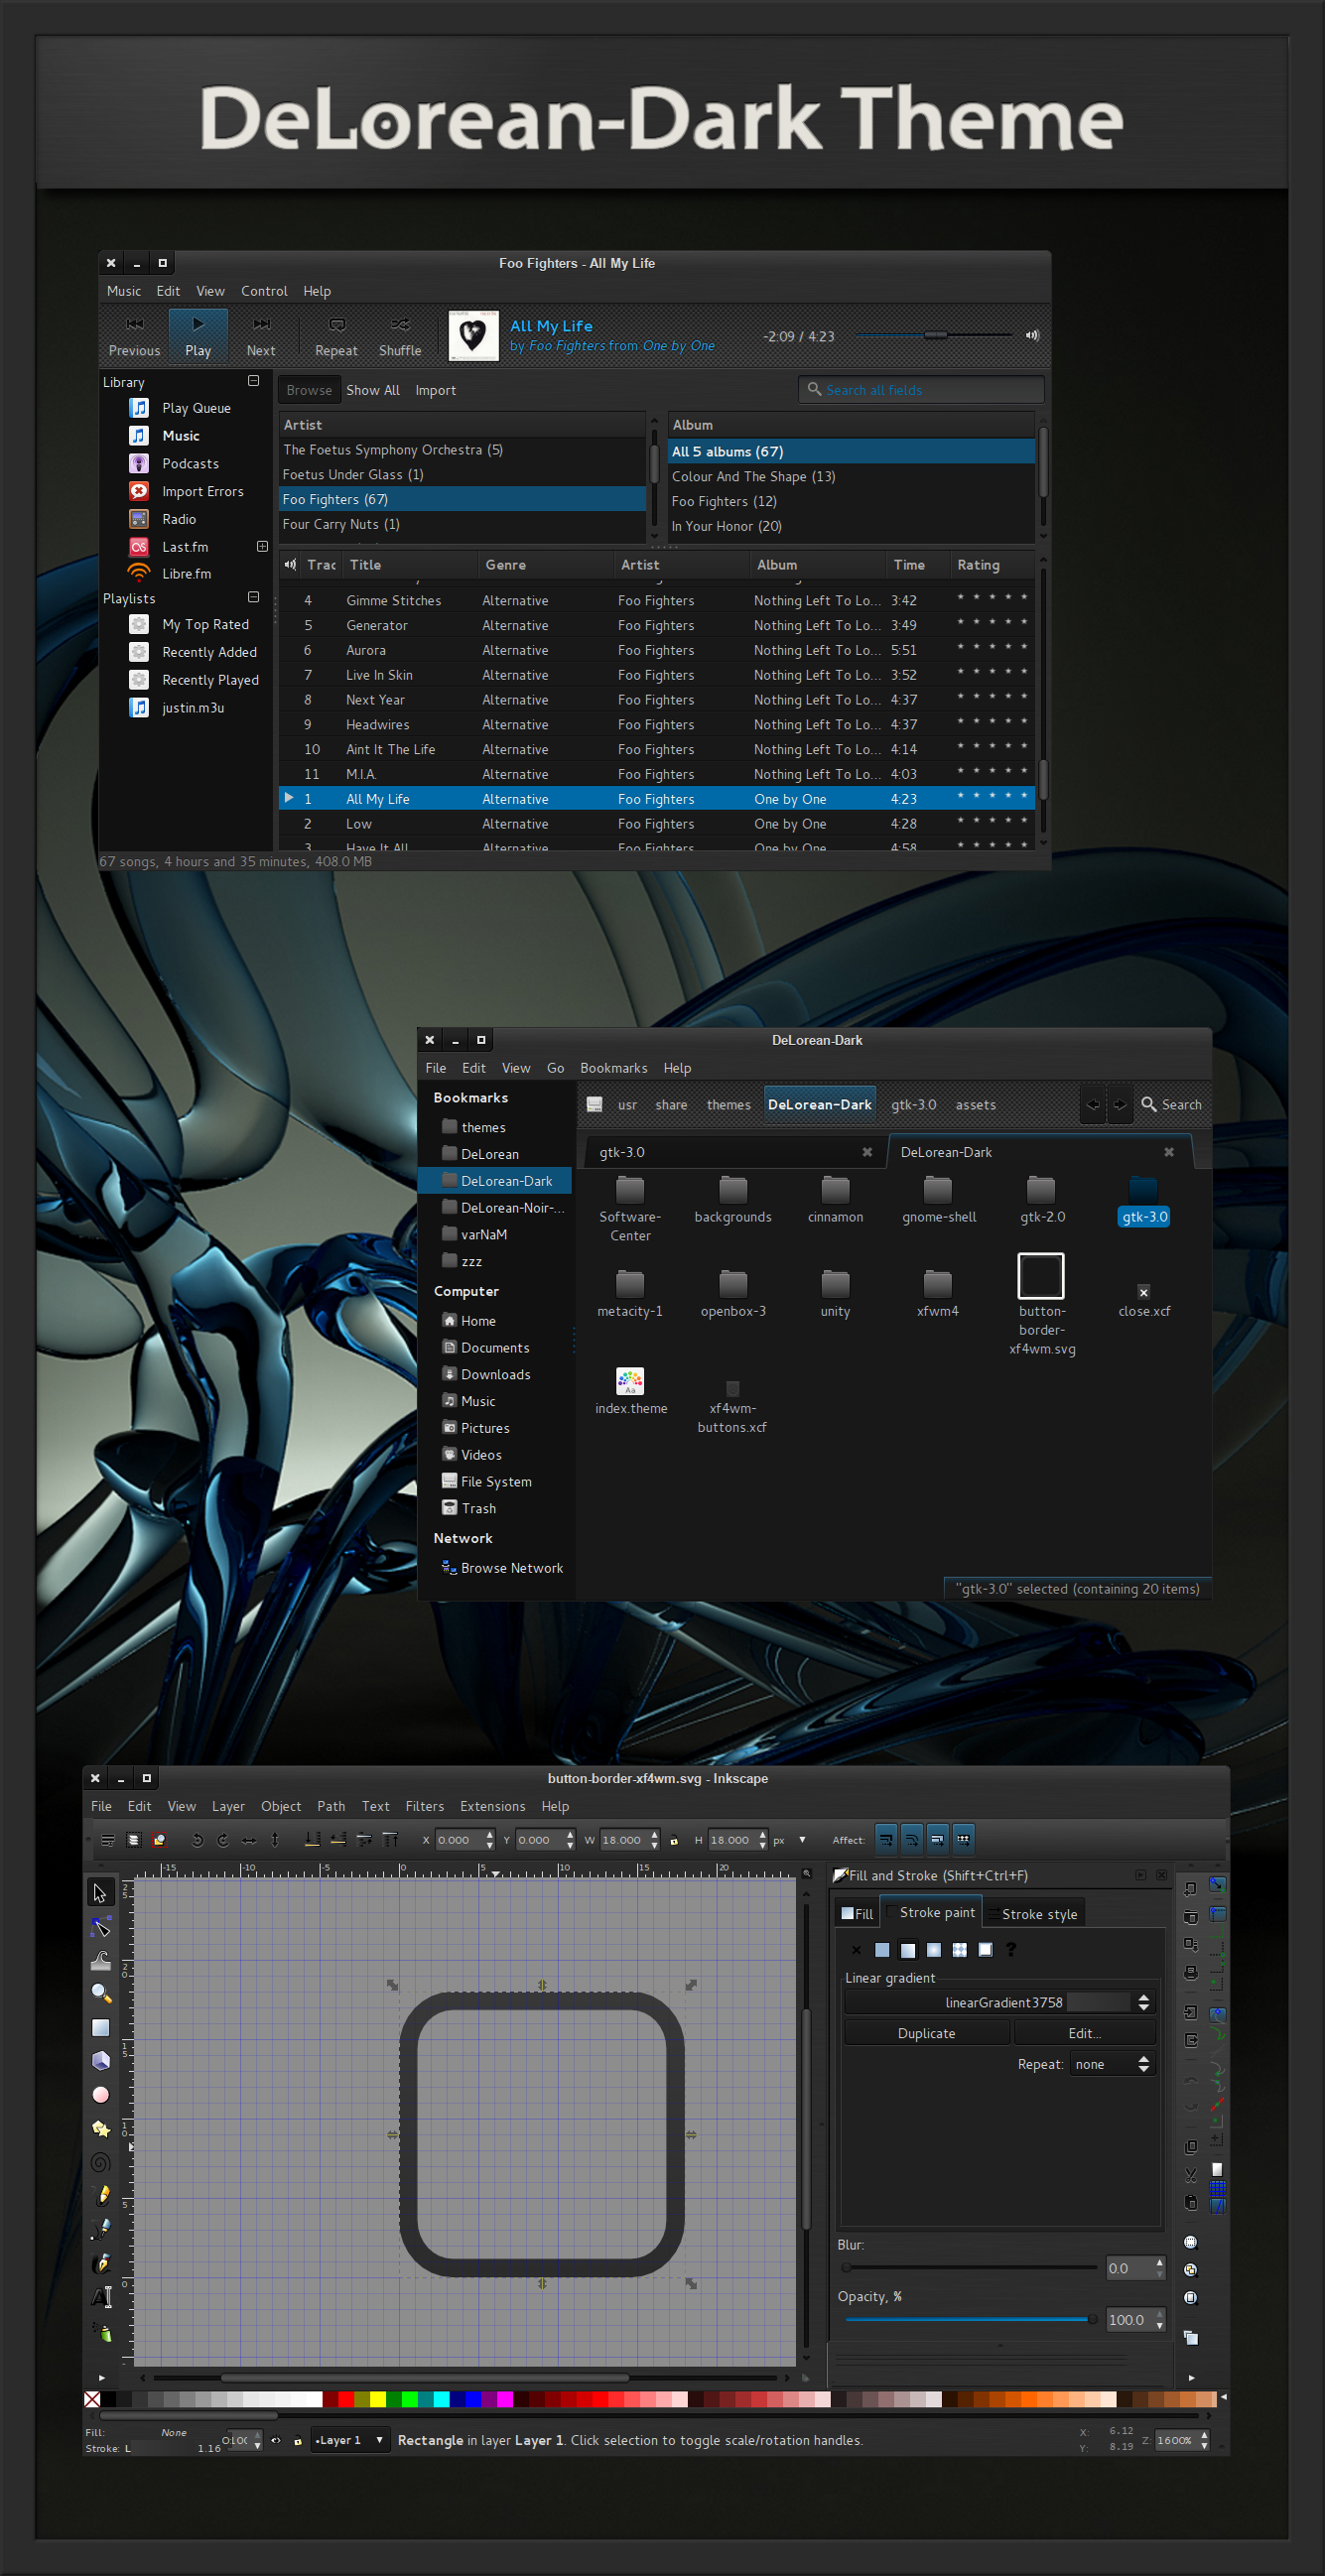Image resolution: width=1325 pixels, height=2576 pixels.
Task: Pick the Spiral drawing tool
Action: pos(100,2162)
